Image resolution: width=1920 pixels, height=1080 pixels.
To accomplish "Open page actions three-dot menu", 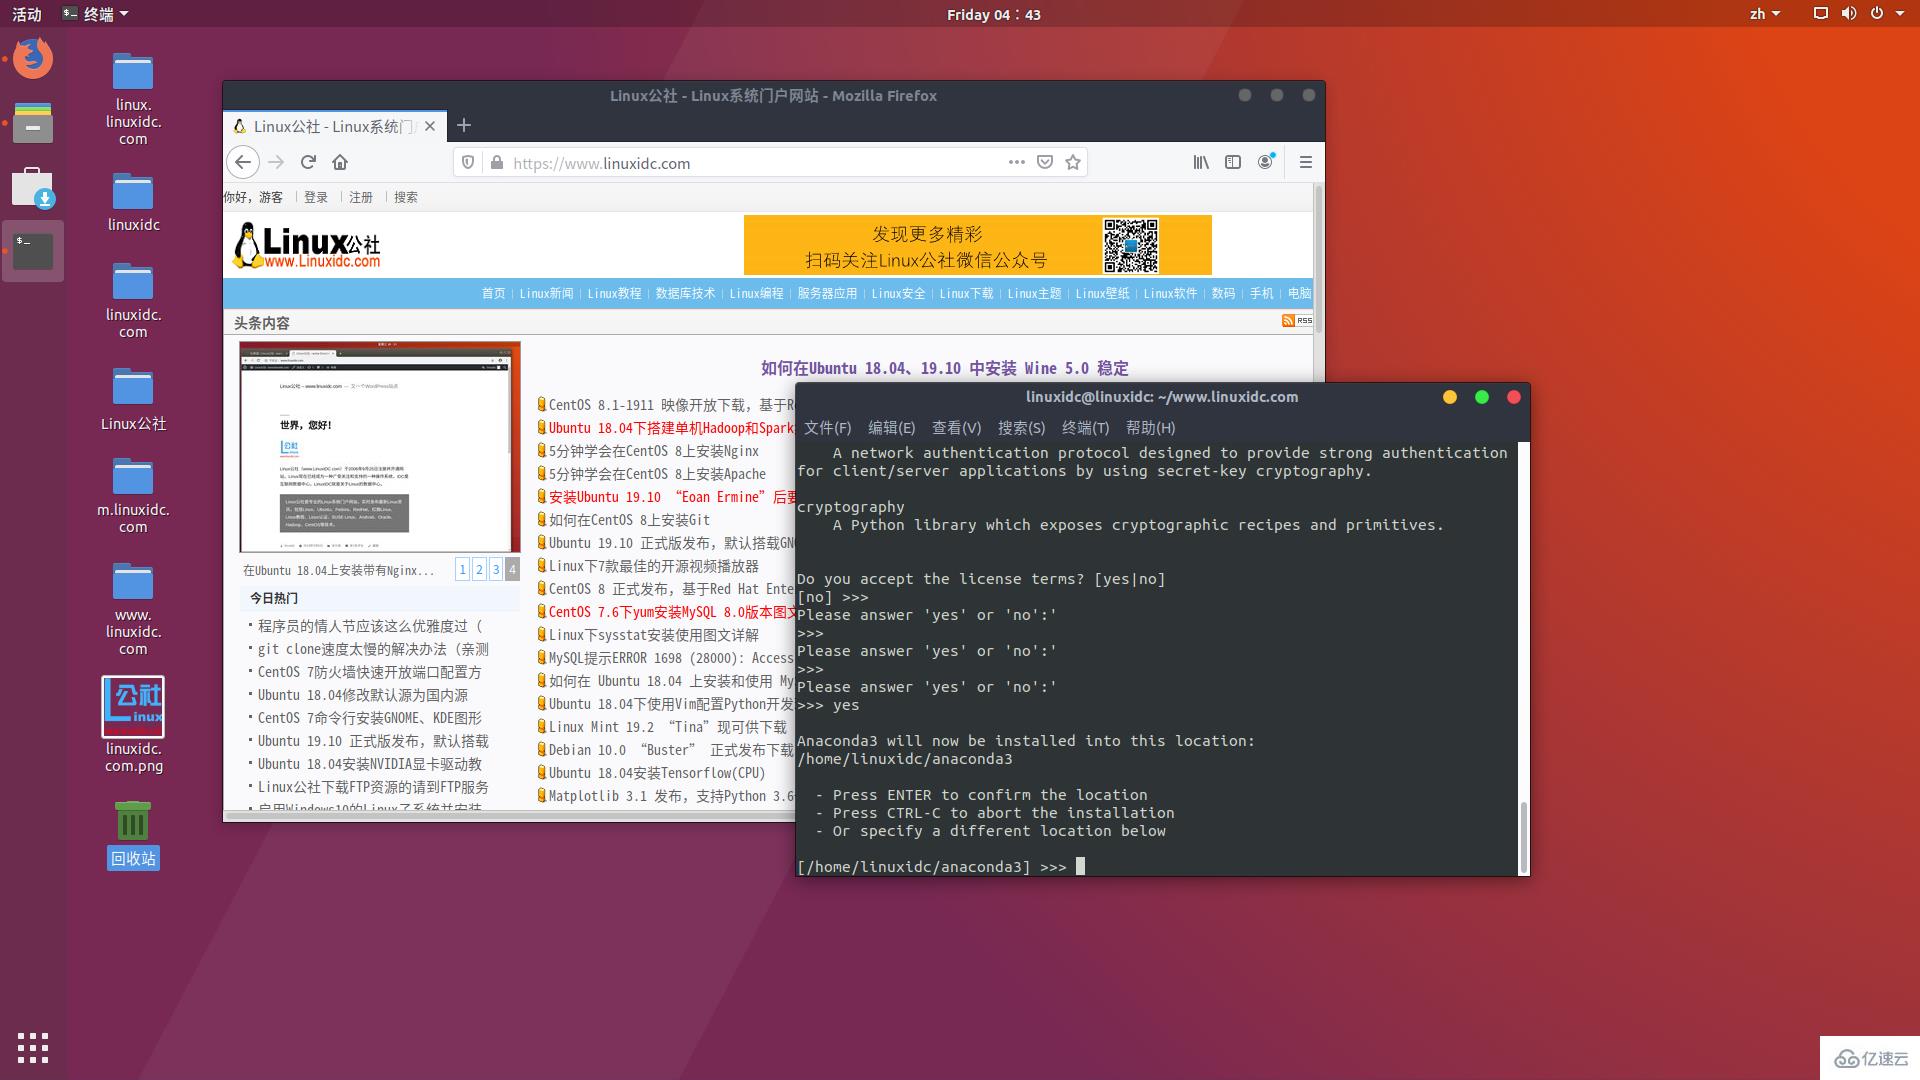I will pyautogui.click(x=1017, y=162).
